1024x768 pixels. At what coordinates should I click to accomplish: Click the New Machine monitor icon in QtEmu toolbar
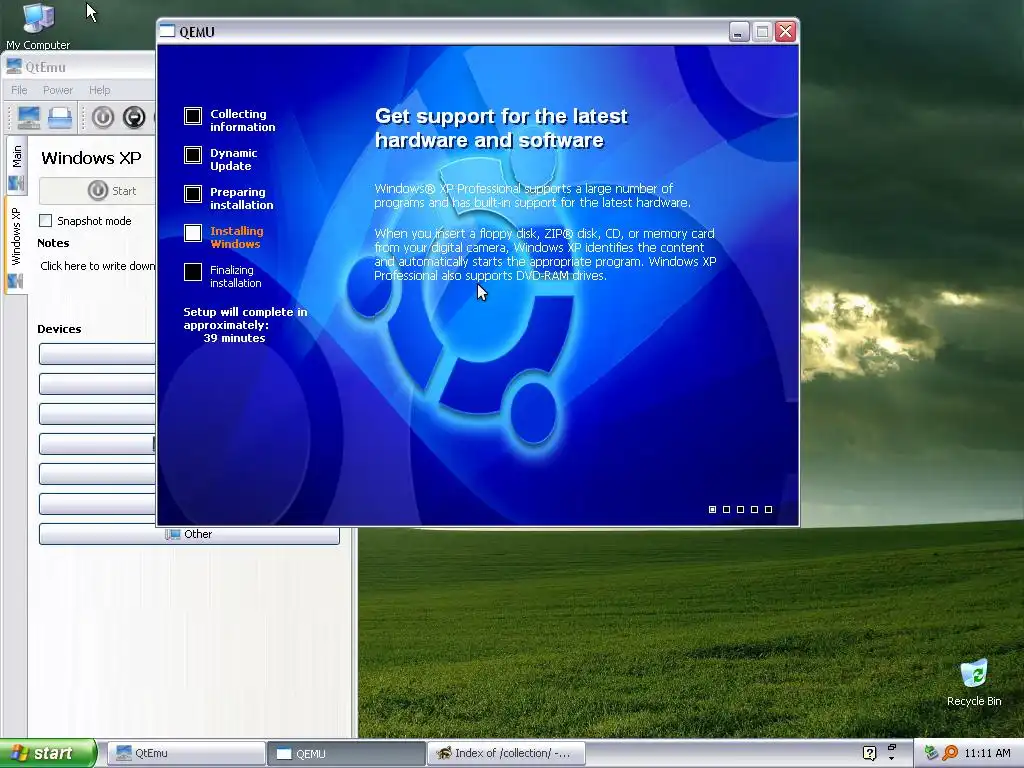tap(29, 118)
